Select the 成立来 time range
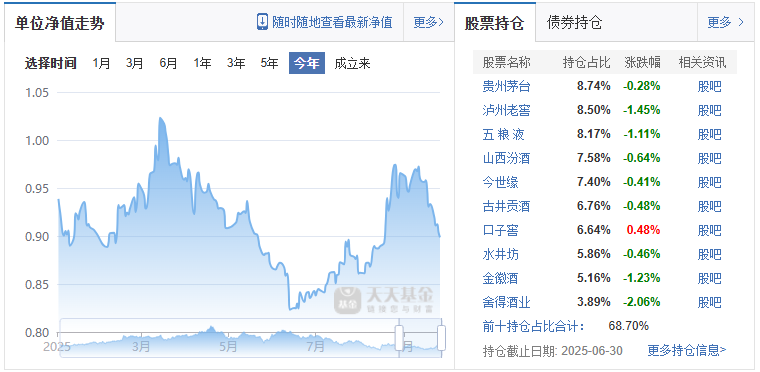 (x=352, y=63)
